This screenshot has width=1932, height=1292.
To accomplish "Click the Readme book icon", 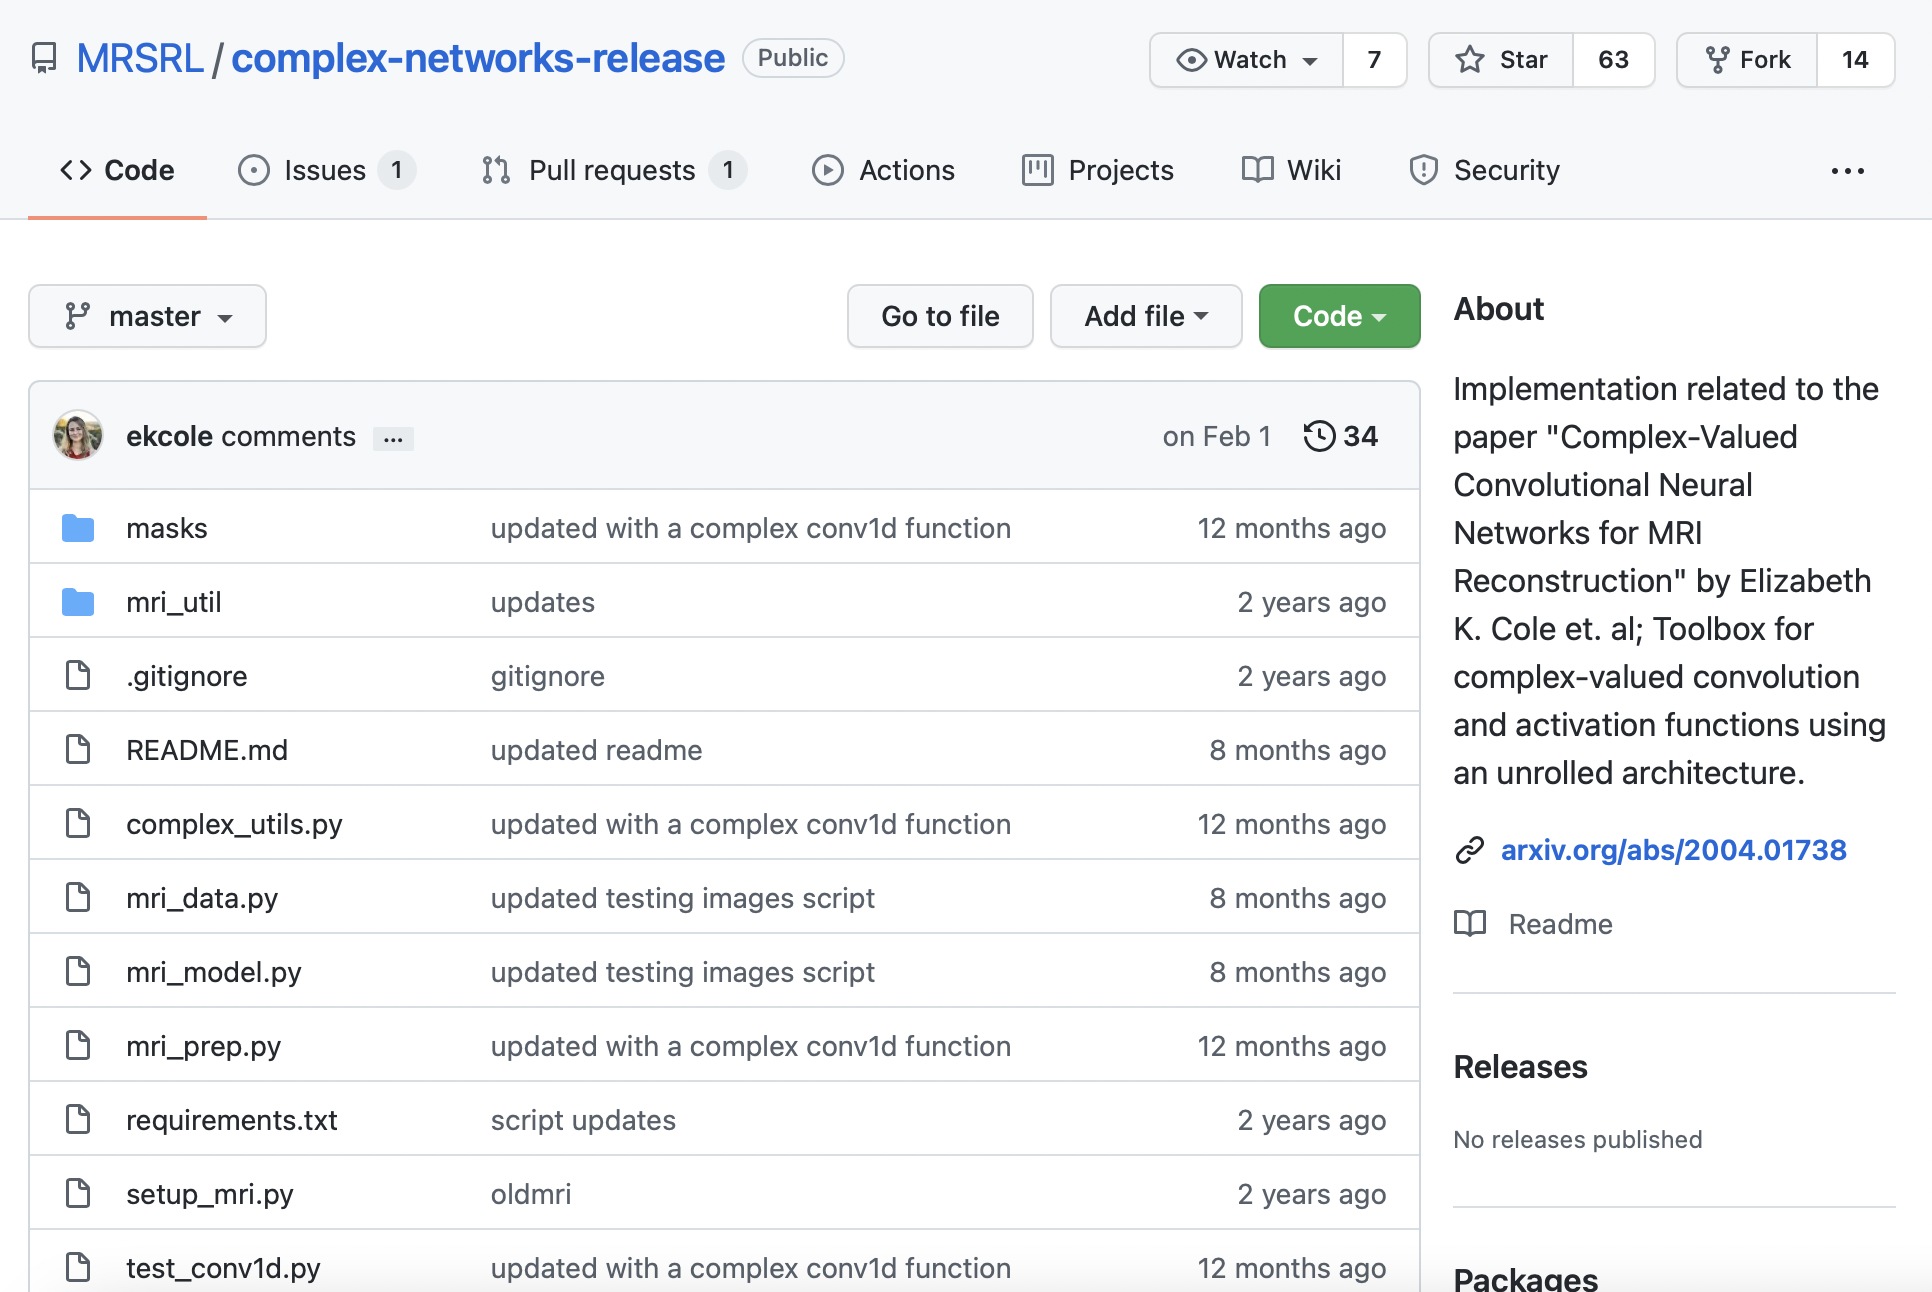I will pos(1469,924).
